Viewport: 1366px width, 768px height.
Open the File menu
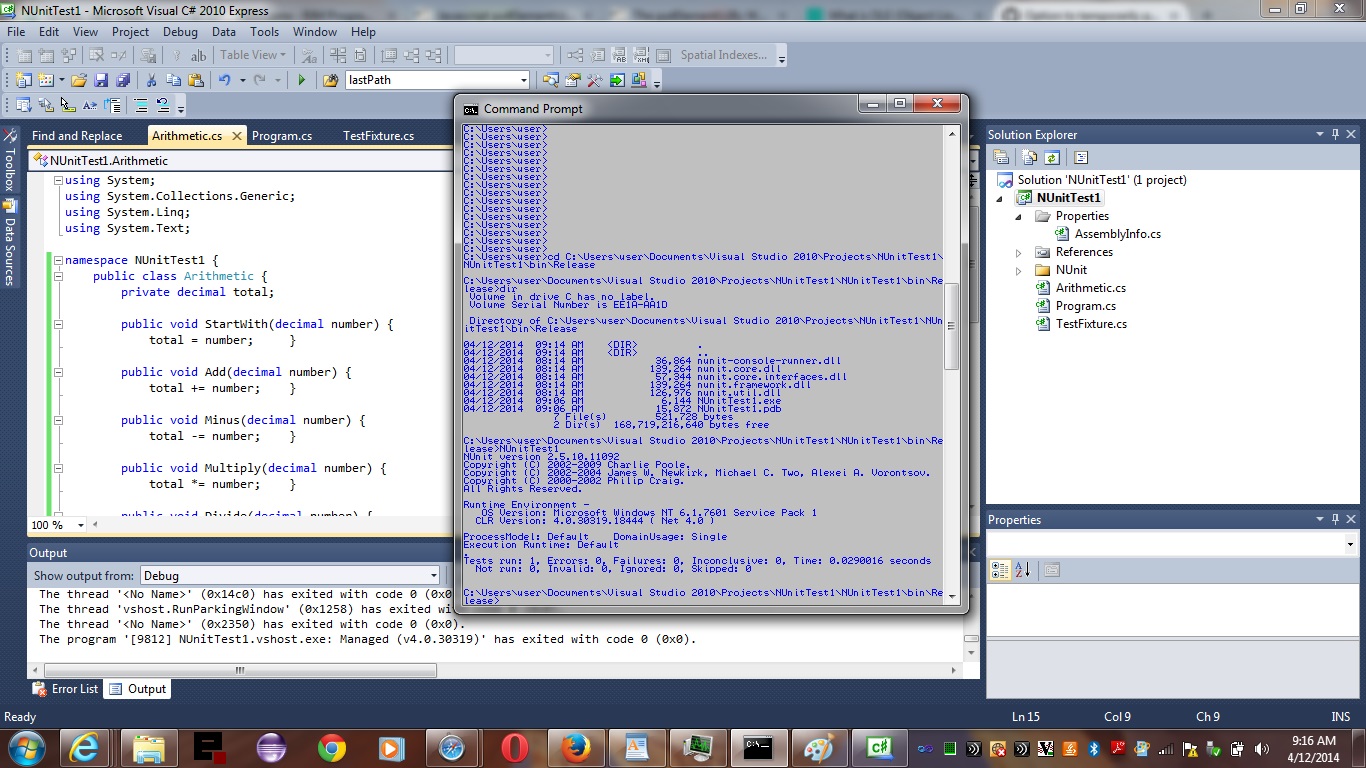(16, 32)
